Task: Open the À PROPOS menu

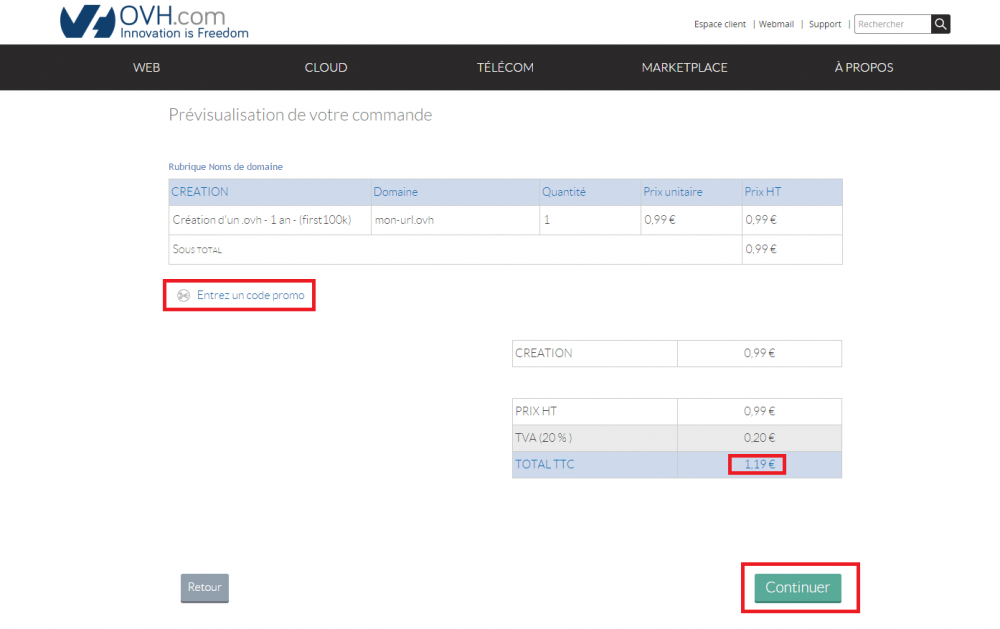Action: 863,68
